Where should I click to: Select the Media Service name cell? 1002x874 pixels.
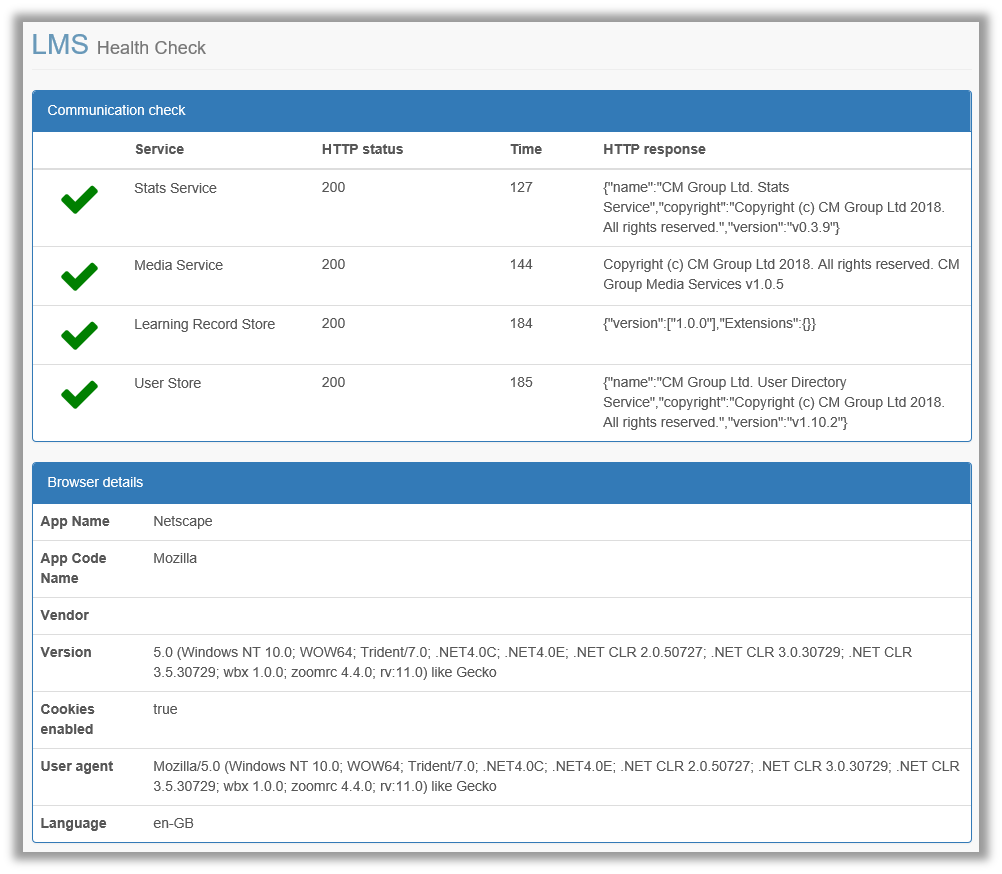pos(178,265)
